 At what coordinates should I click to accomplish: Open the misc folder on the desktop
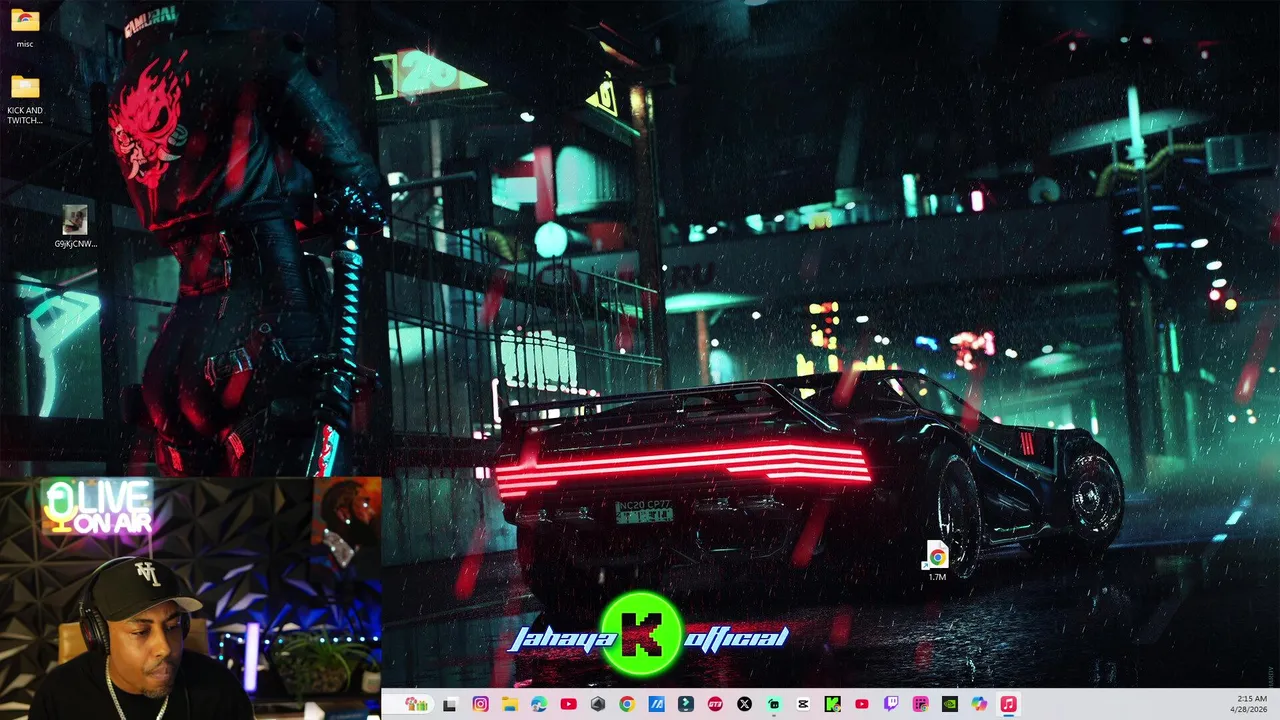[25, 27]
